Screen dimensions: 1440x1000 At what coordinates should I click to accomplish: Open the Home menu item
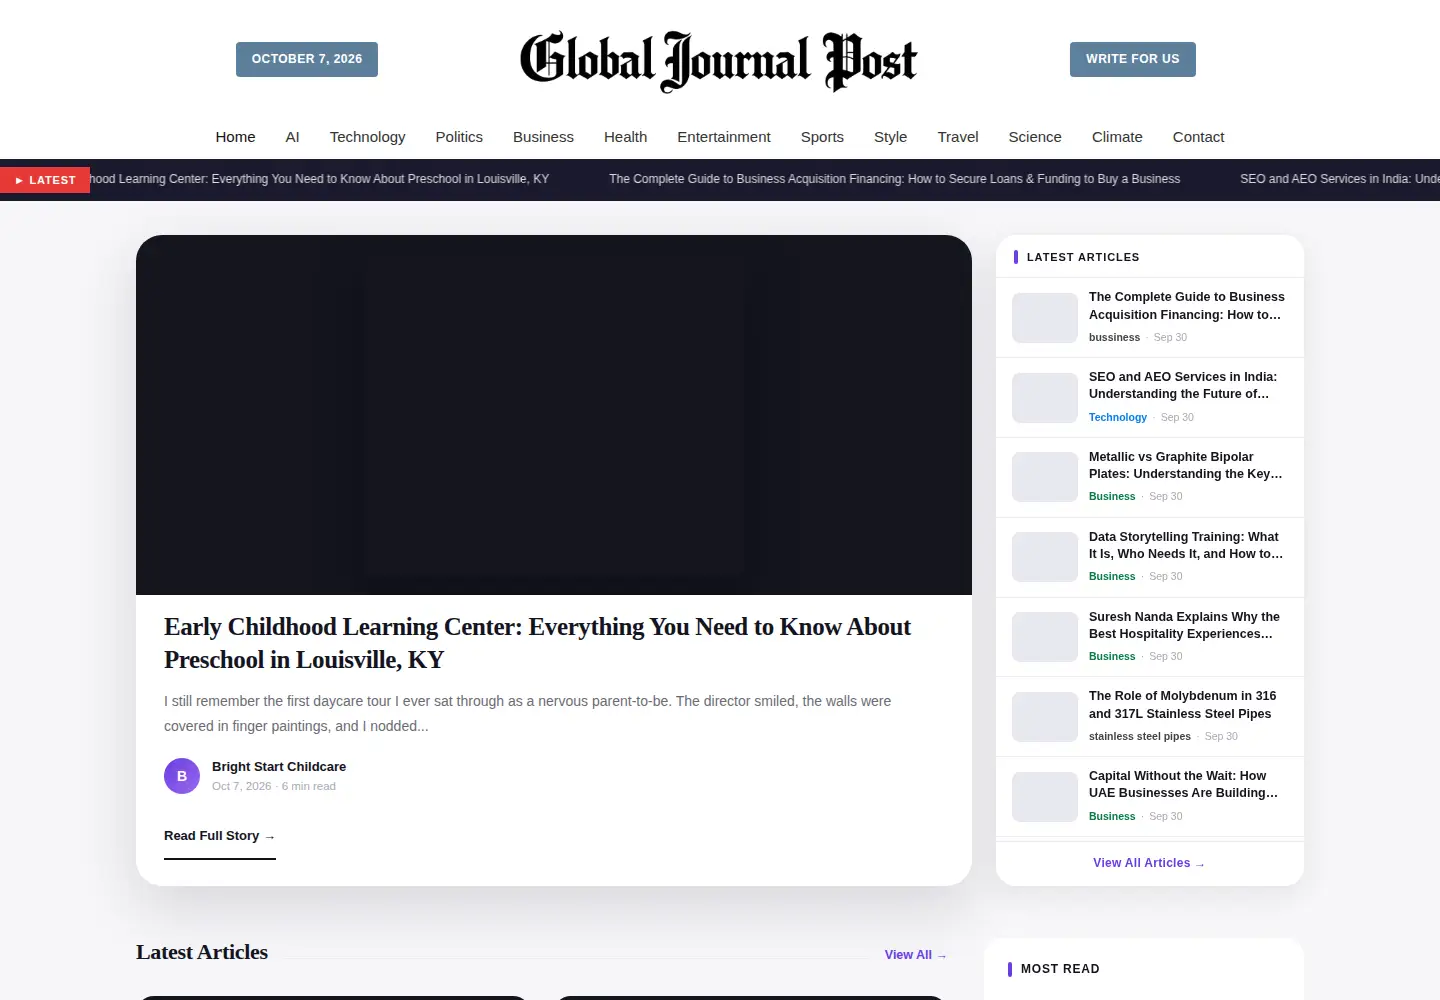pos(235,137)
